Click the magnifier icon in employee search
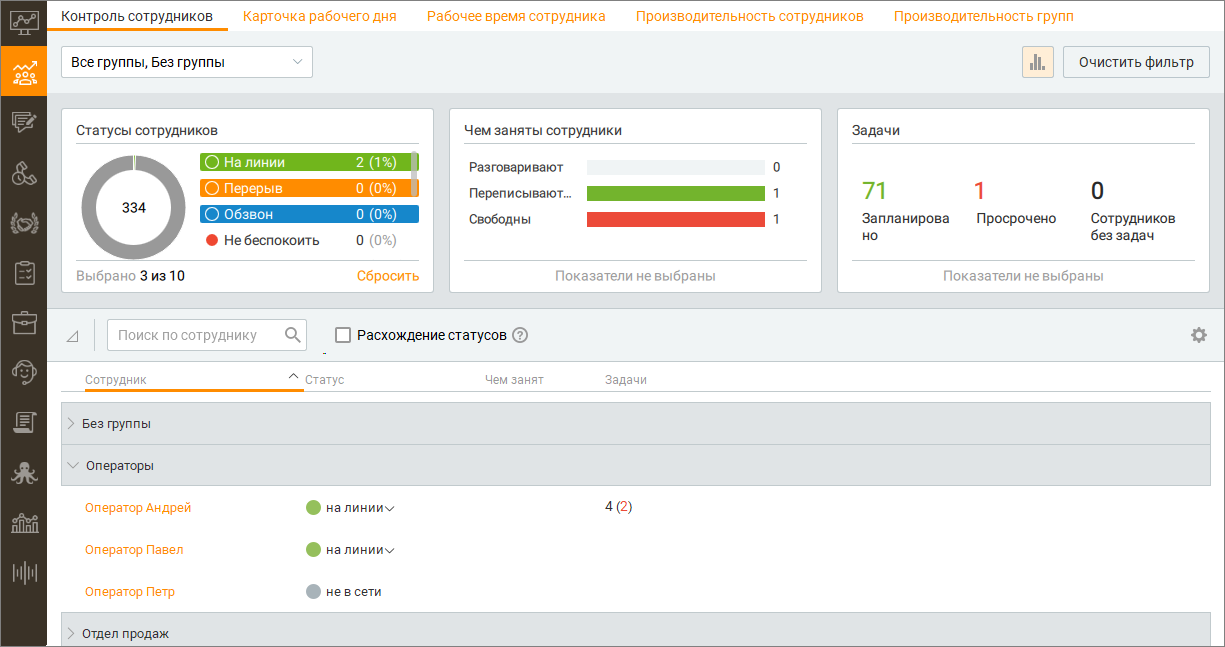1225x647 pixels. (x=293, y=335)
